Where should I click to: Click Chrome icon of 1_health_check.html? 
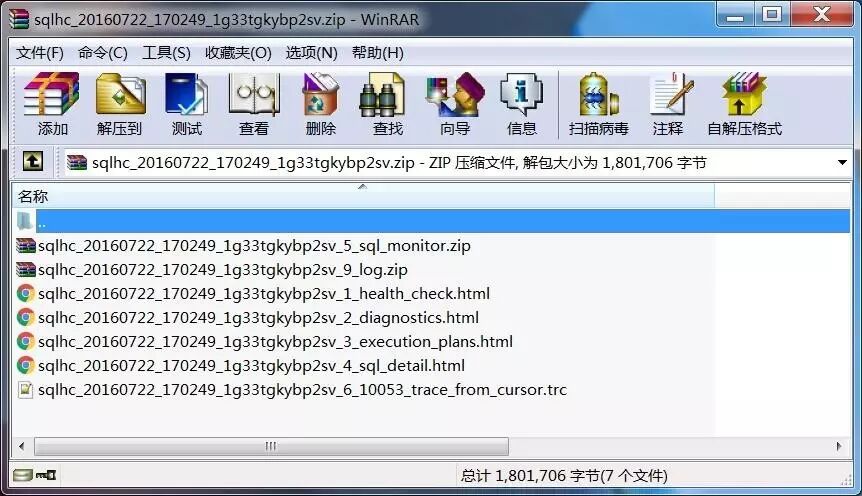pyautogui.click(x=26, y=293)
